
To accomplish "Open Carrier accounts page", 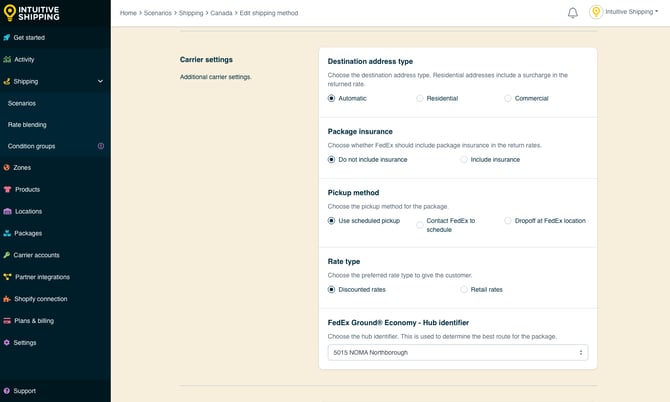I will pyautogui.click(x=36, y=255).
